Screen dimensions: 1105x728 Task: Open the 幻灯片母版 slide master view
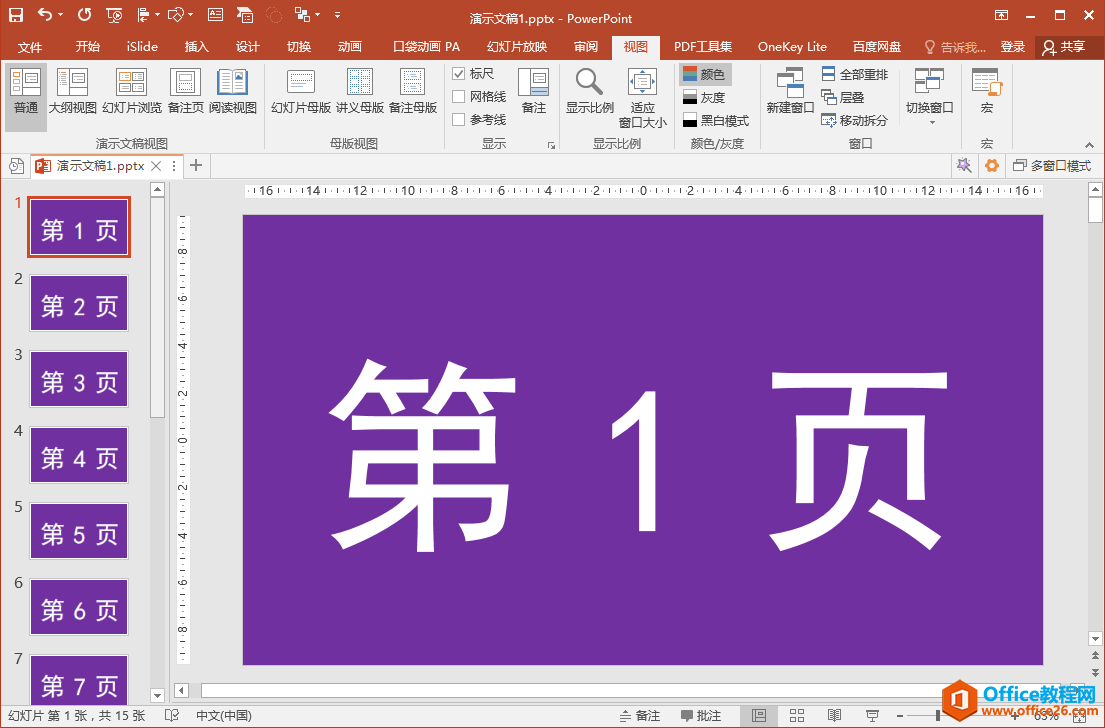(x=300, y=91)
